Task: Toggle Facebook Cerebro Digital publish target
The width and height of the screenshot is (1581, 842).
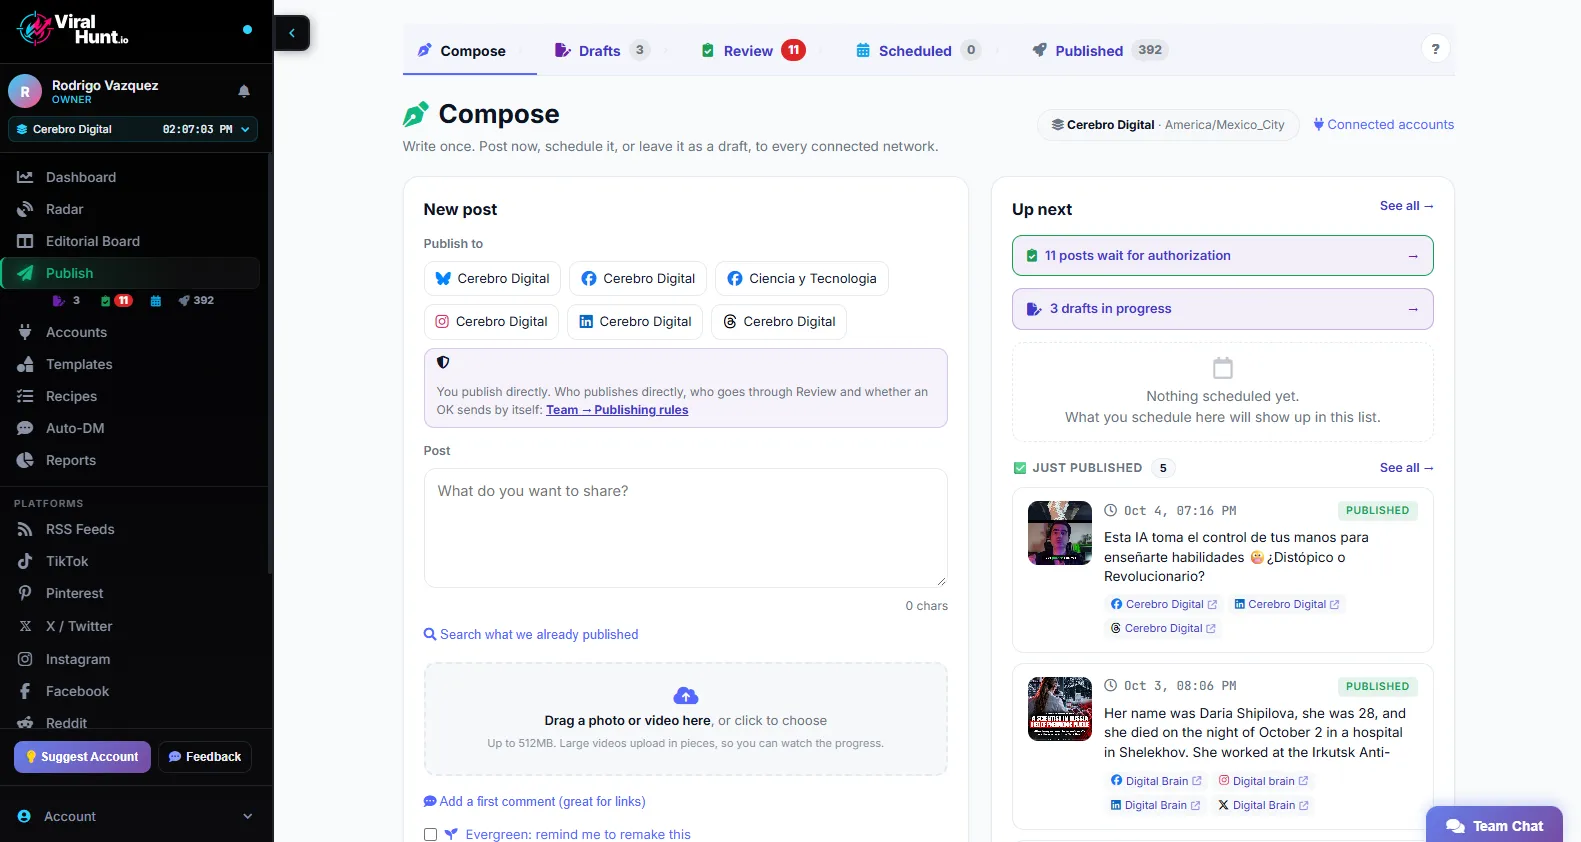Action: [638, 278]
